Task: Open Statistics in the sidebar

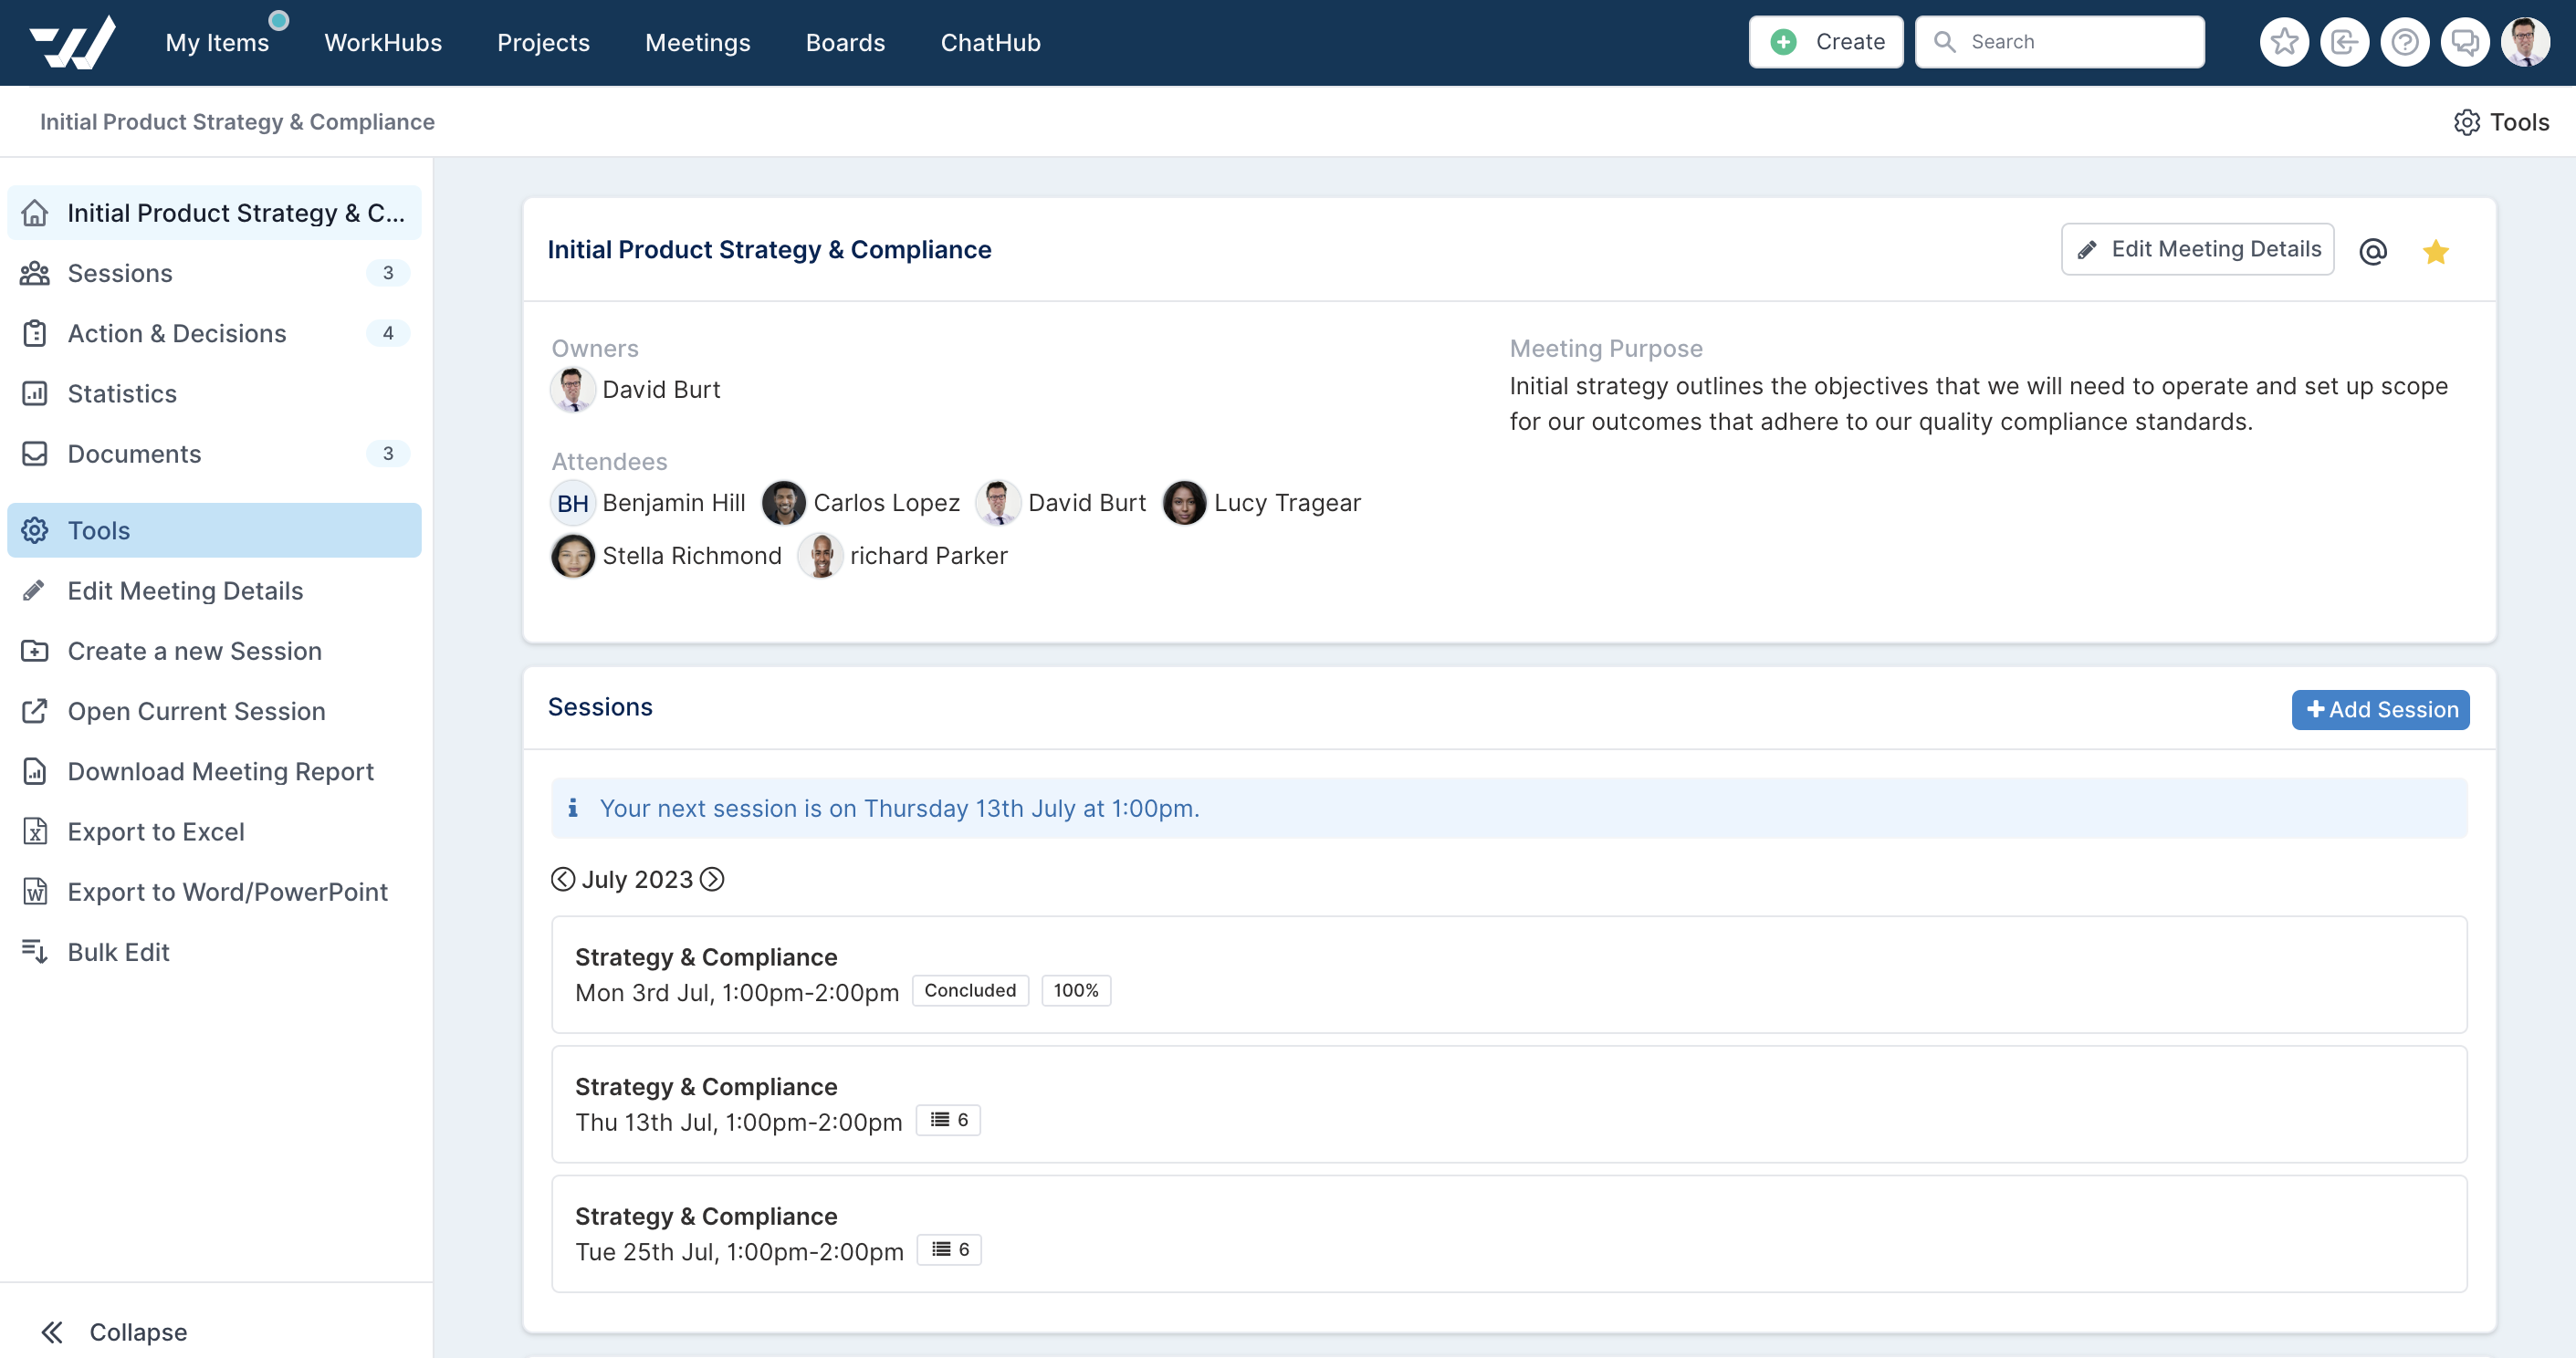Action: (214, 394)
